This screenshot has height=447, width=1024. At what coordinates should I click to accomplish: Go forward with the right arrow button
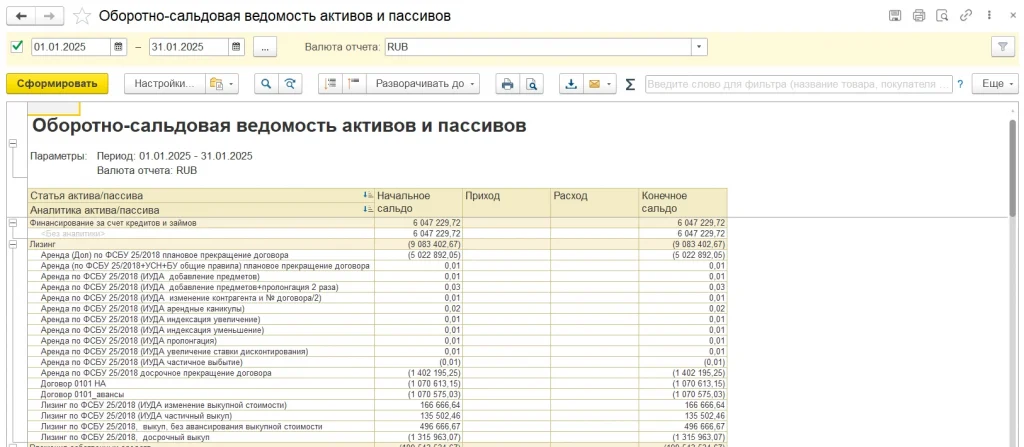50,16
